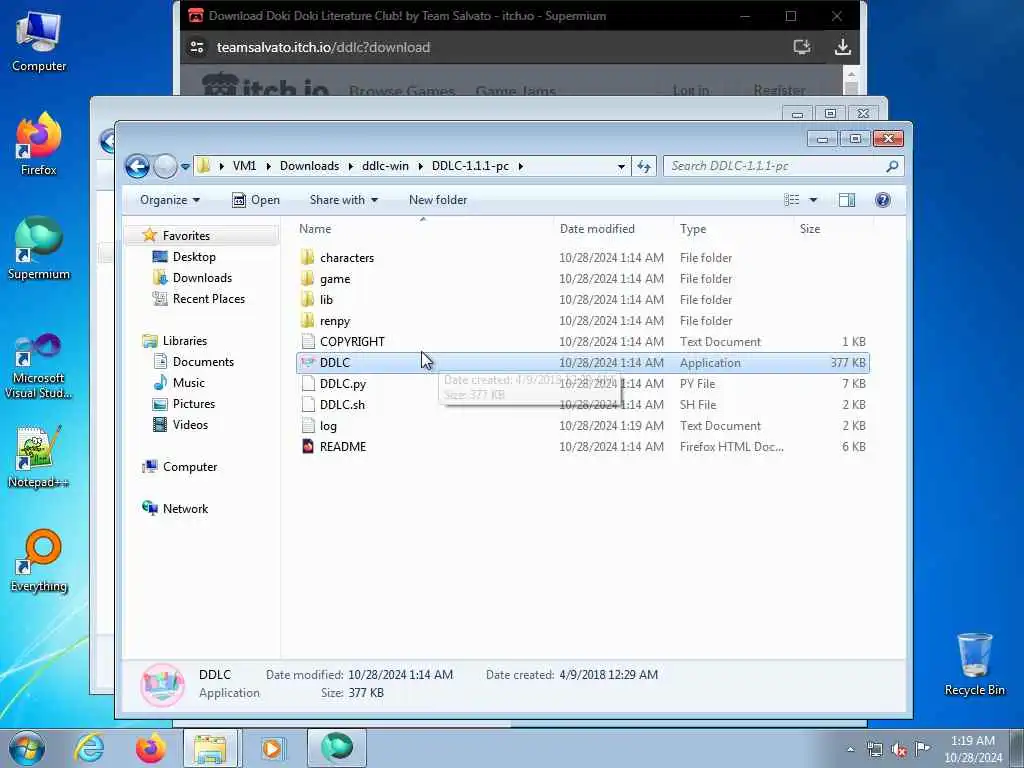Select Favorites in the navigation pane

coord(186,236)
